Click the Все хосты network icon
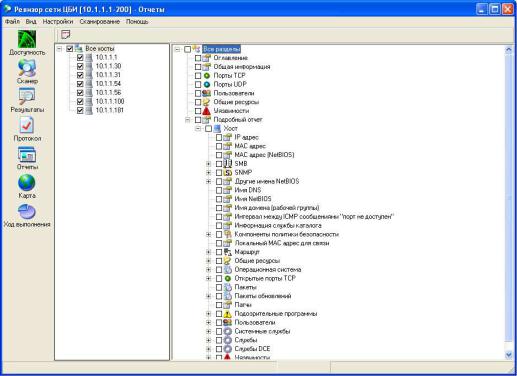Viewport: 517px width, 376px height. pyautogui.click(x=79, y=48)
